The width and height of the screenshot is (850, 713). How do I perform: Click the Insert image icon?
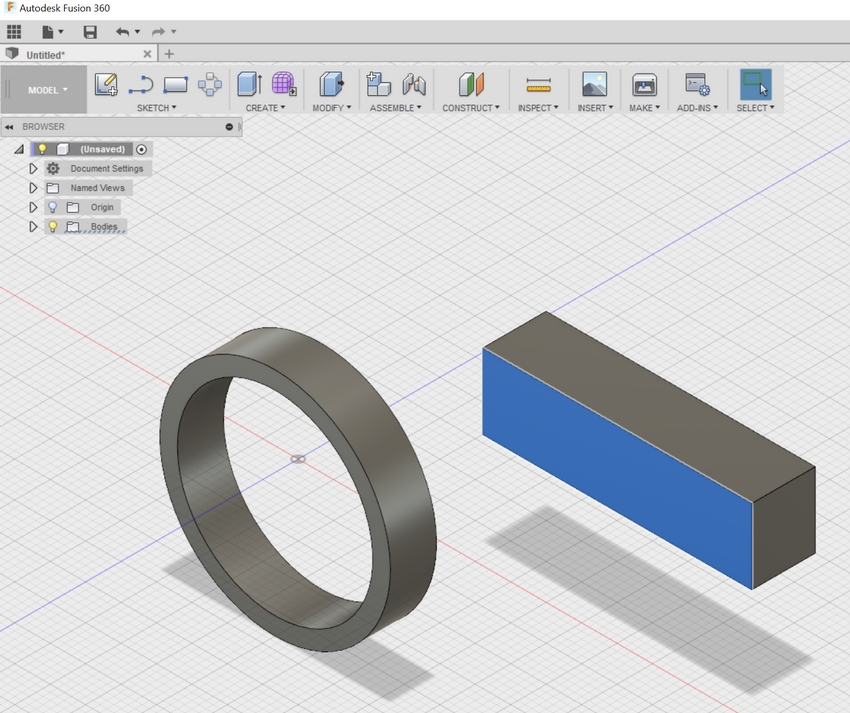tap(594, 85)
